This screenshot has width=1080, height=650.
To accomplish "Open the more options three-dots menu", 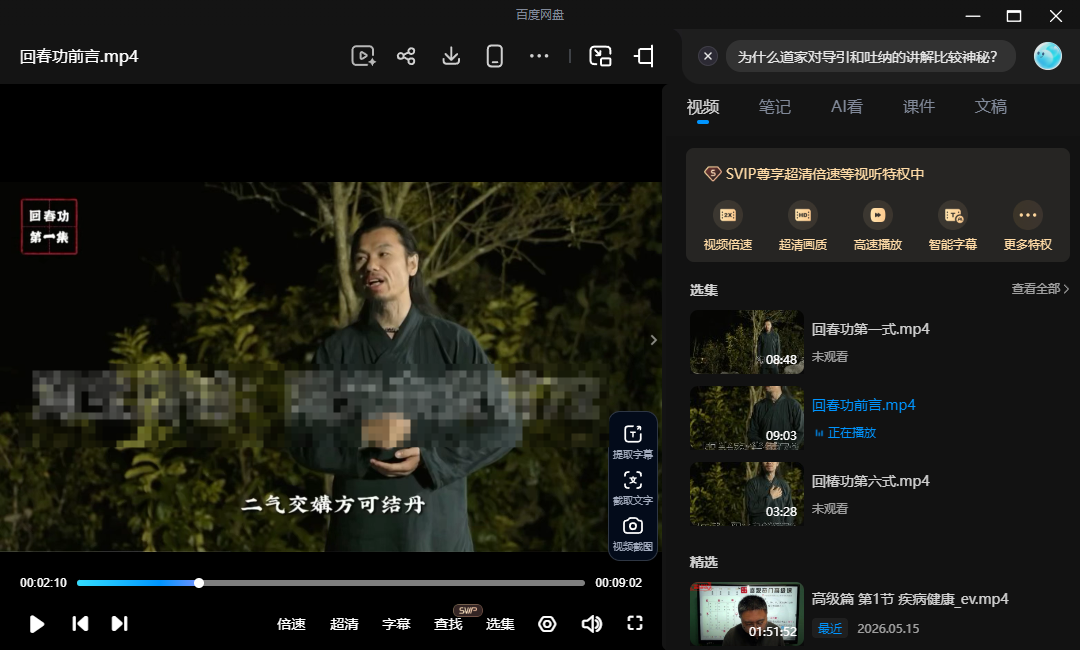I will pyautogui.click(x=539, y=56).
